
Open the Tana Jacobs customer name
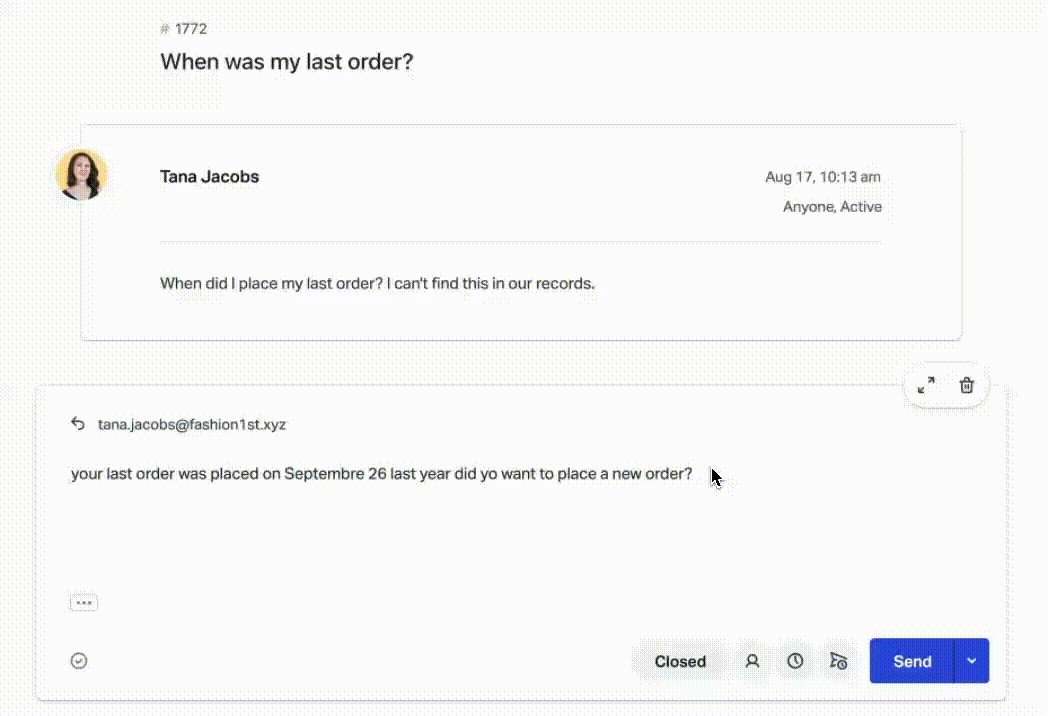coord(209,176)
